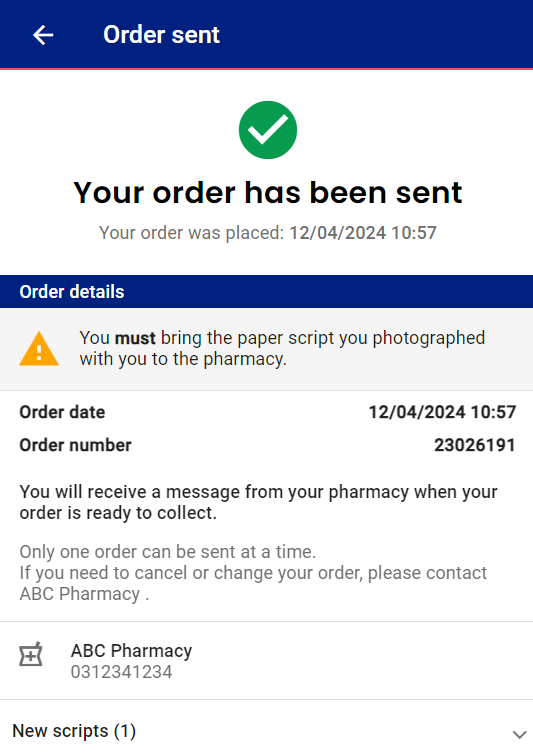Expand the New scripts chevron

click(519, 734)
